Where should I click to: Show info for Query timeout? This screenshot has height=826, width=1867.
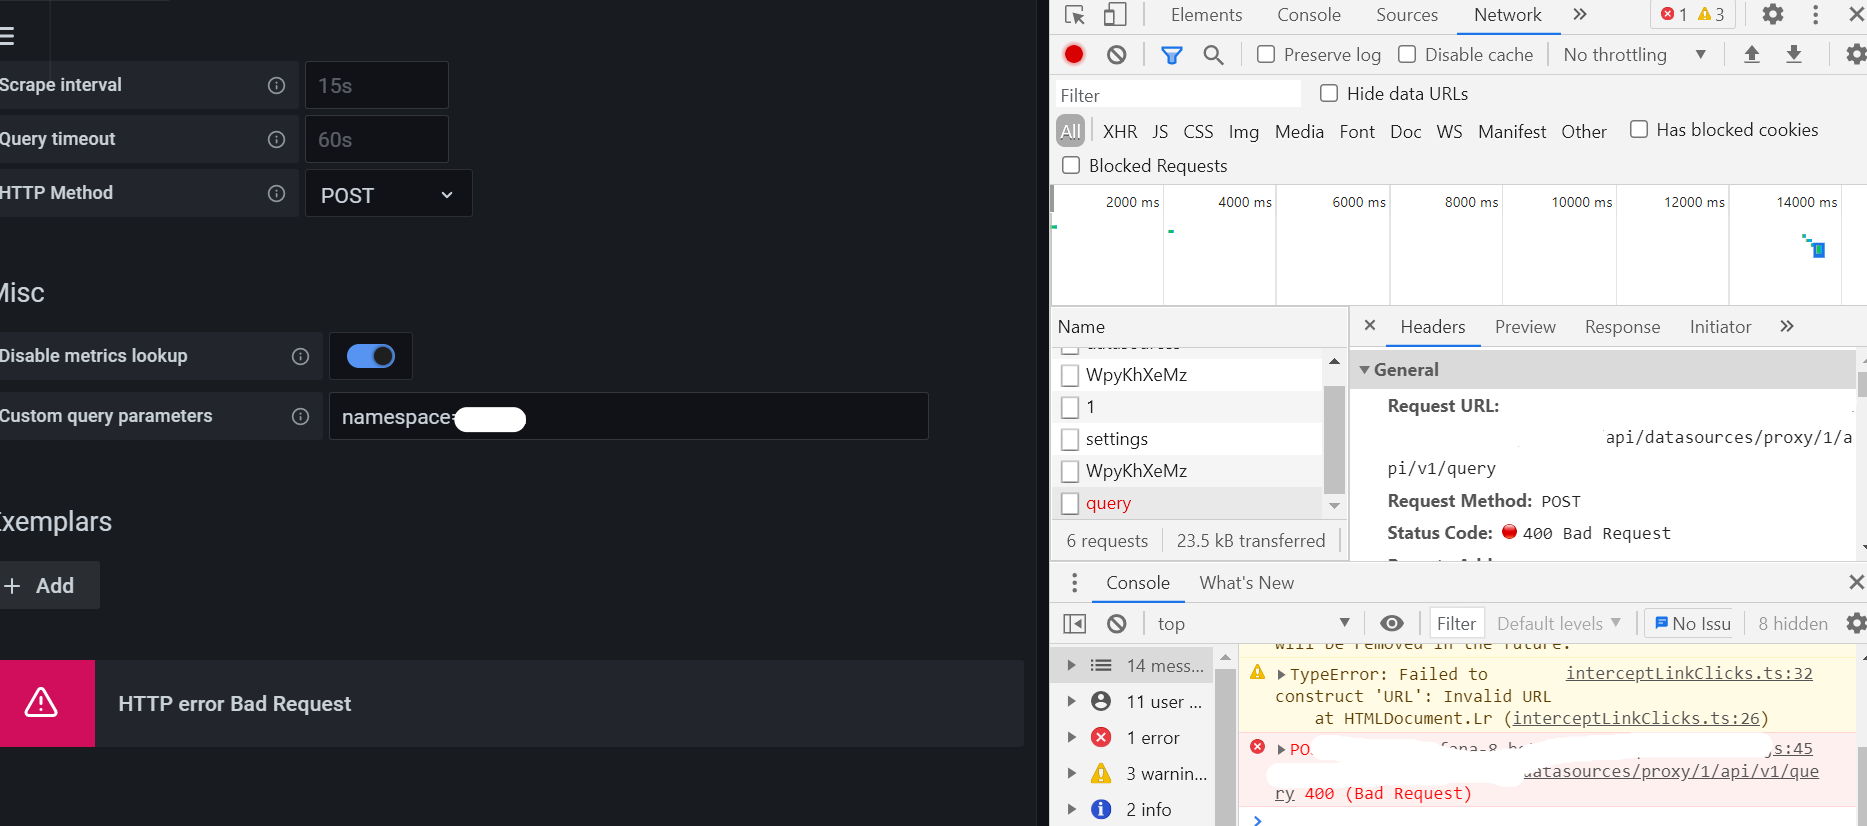coord(277,140)
